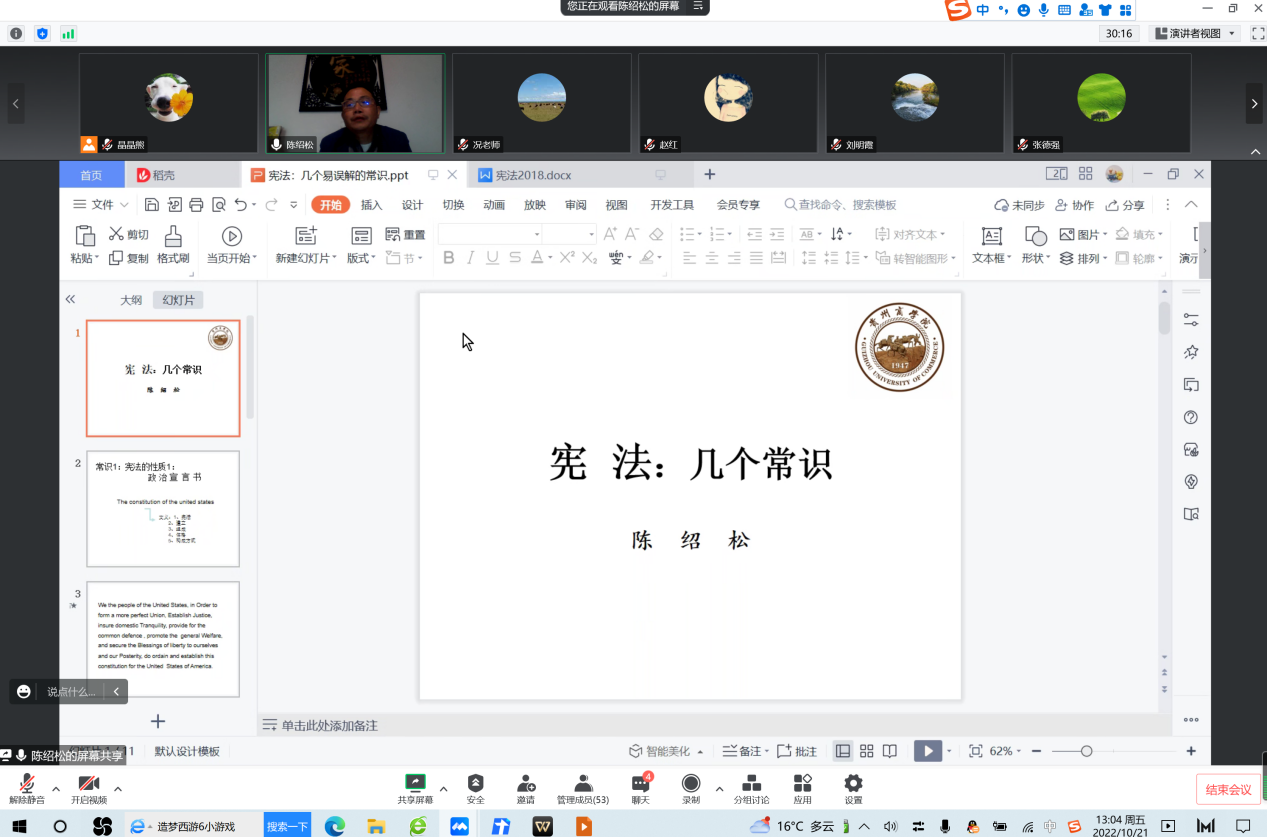Select the Format Painter (格式刷) tool
This screenshot has width=1267, height=837.
click(x=172, y=243)
